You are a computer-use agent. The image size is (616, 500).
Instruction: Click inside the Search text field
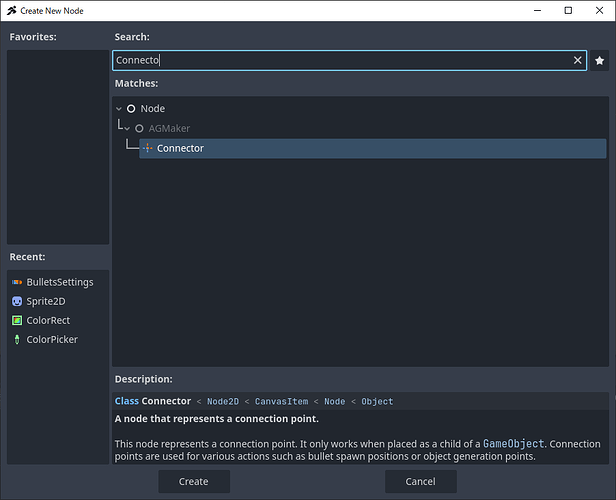coord(340,61)
